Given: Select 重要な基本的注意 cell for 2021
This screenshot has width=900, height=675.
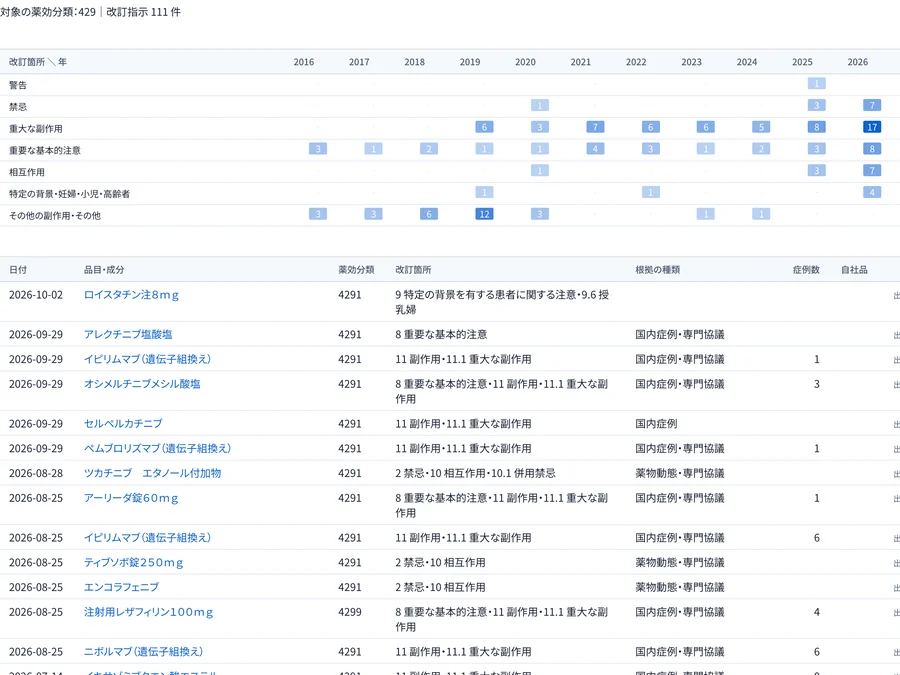Looking at the screenshot, I should click(595, 149).
